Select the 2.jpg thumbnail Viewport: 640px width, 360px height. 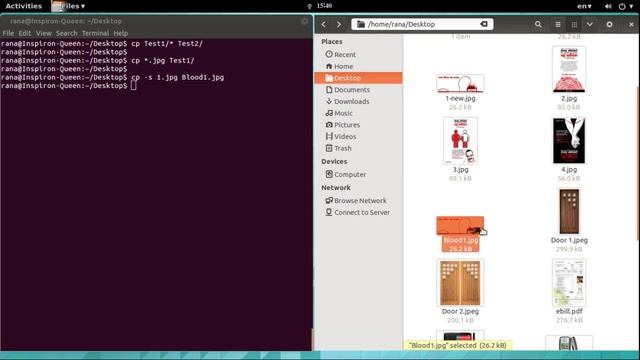tap(569, 69)
